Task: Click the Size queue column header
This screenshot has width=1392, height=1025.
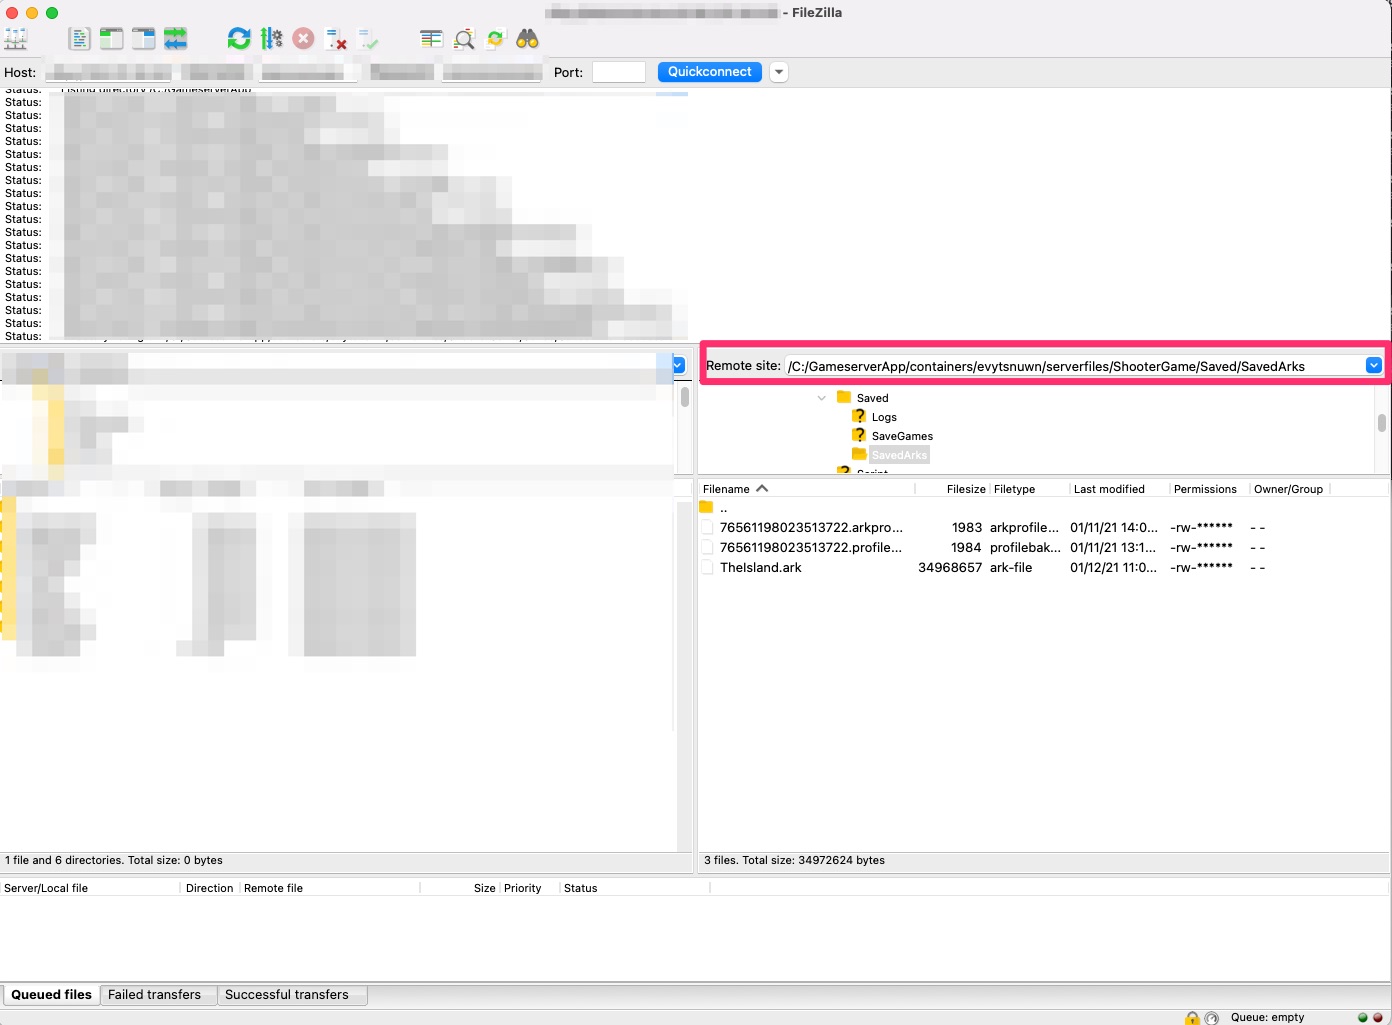Action: pos(484,888)
